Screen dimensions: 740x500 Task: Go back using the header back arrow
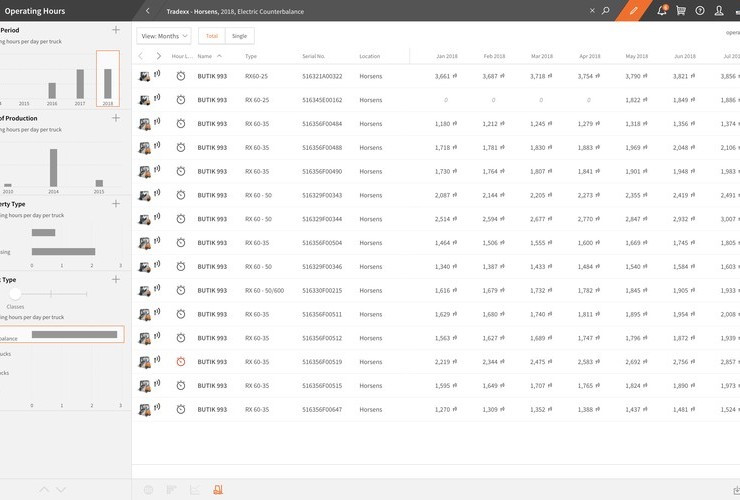tap(148, 11)
